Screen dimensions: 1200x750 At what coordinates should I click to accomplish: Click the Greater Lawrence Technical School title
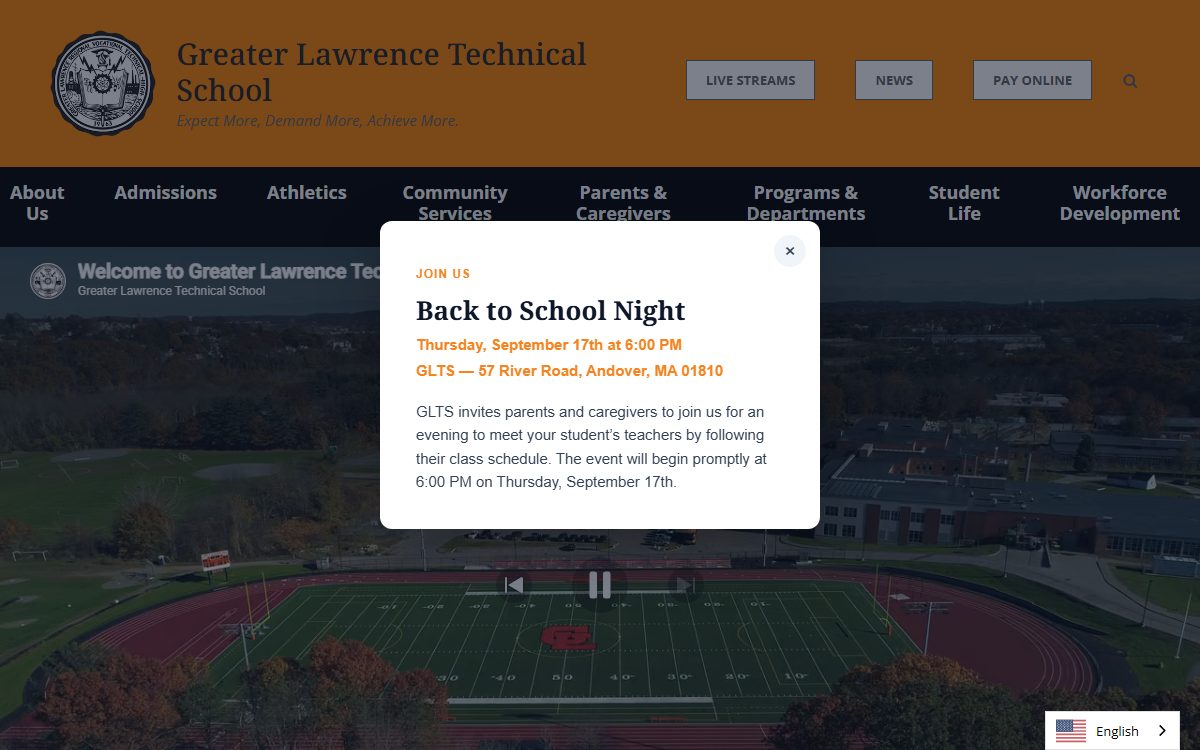click(x=381, y=72)
